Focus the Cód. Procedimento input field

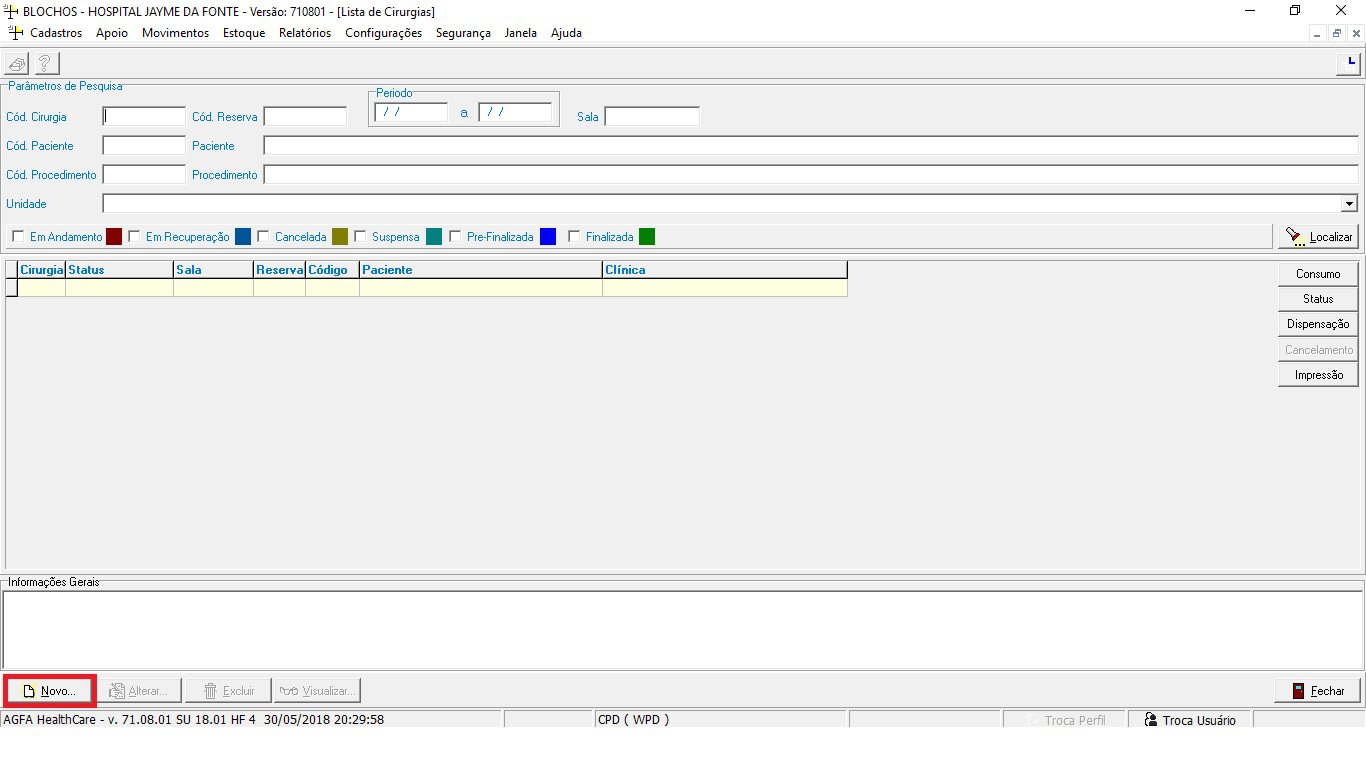[x=144, y=174]
